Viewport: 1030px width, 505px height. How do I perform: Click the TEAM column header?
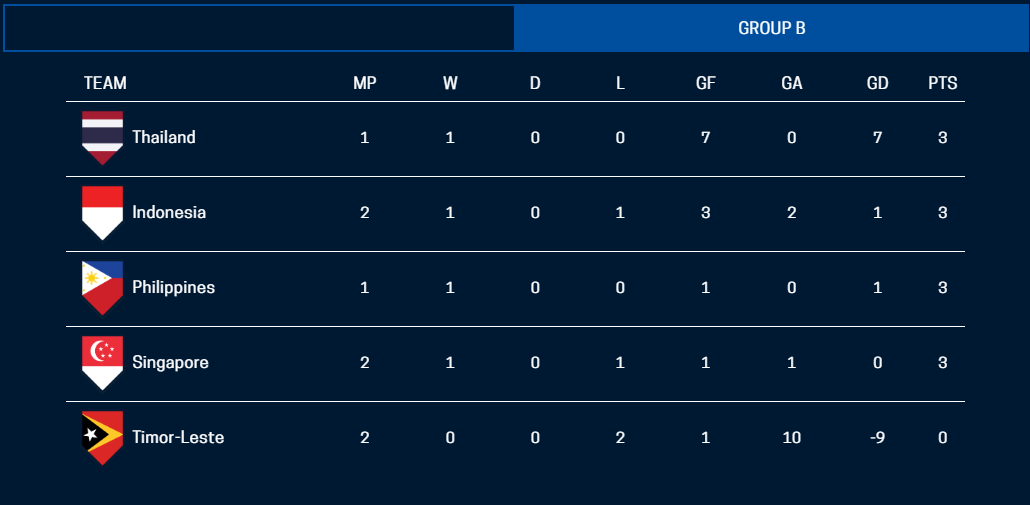(105, 83)
